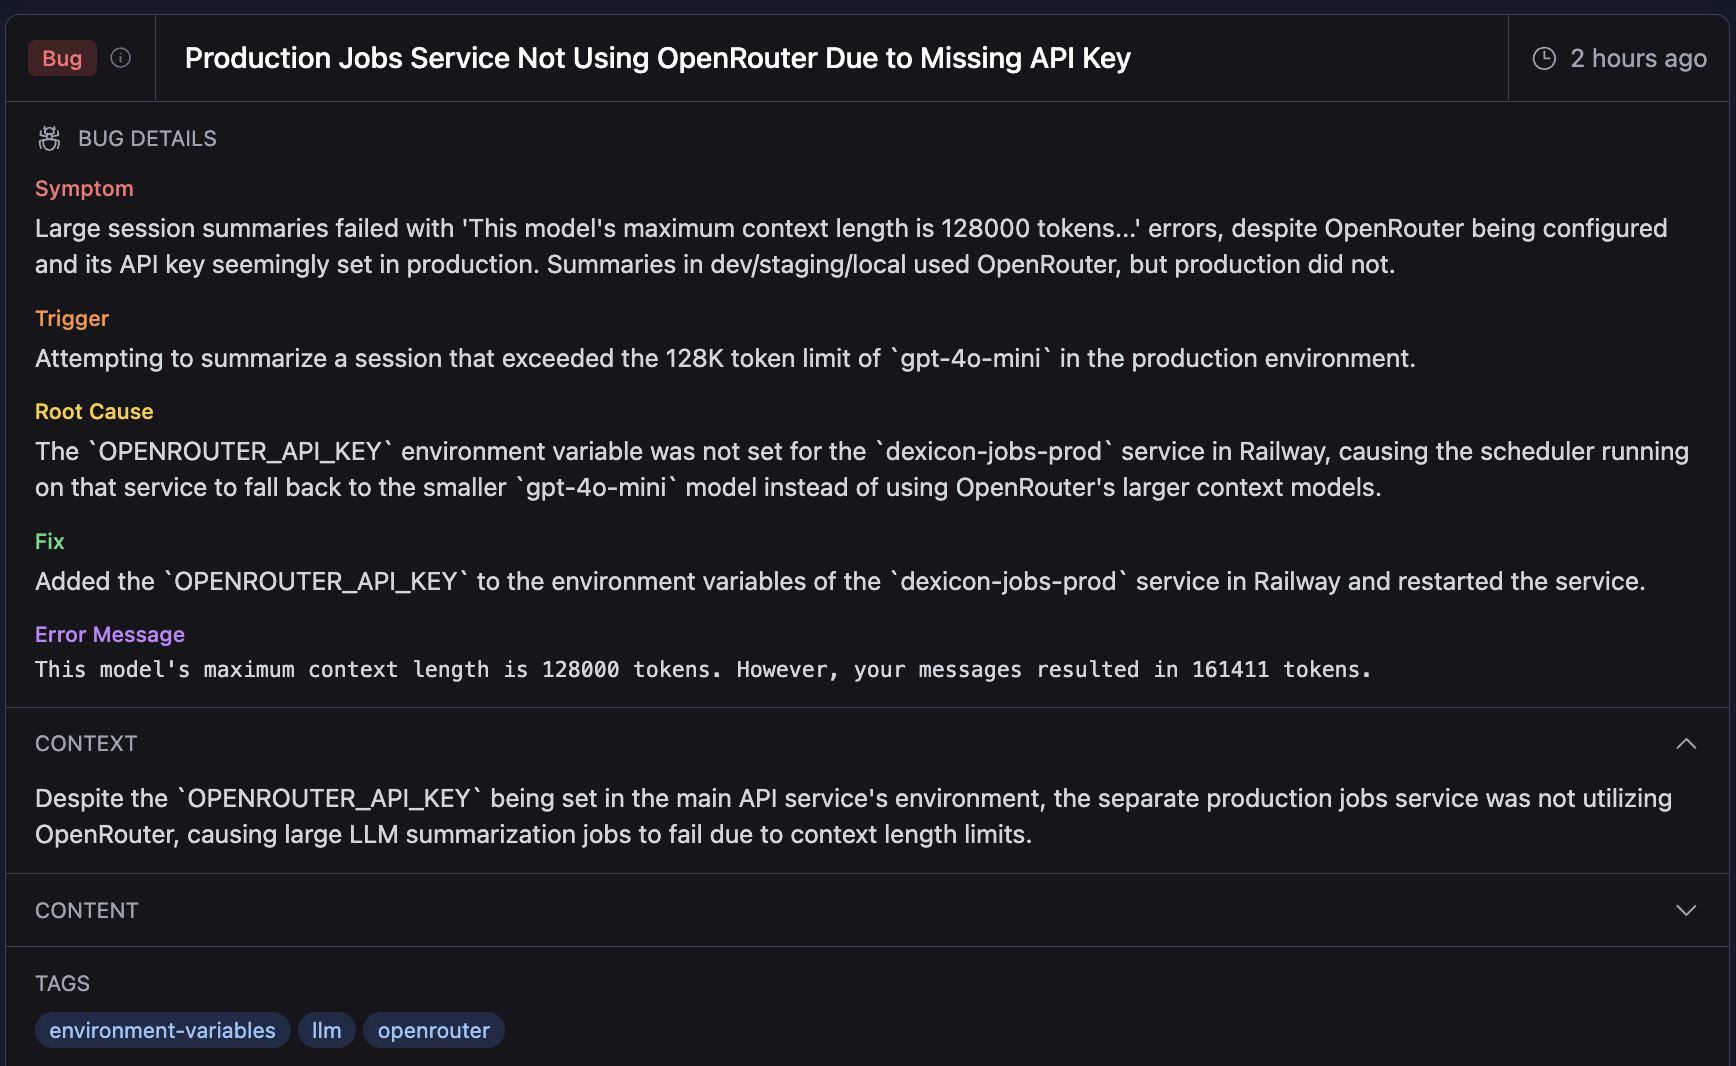Click the CONTENT section header label

[87, 910]
